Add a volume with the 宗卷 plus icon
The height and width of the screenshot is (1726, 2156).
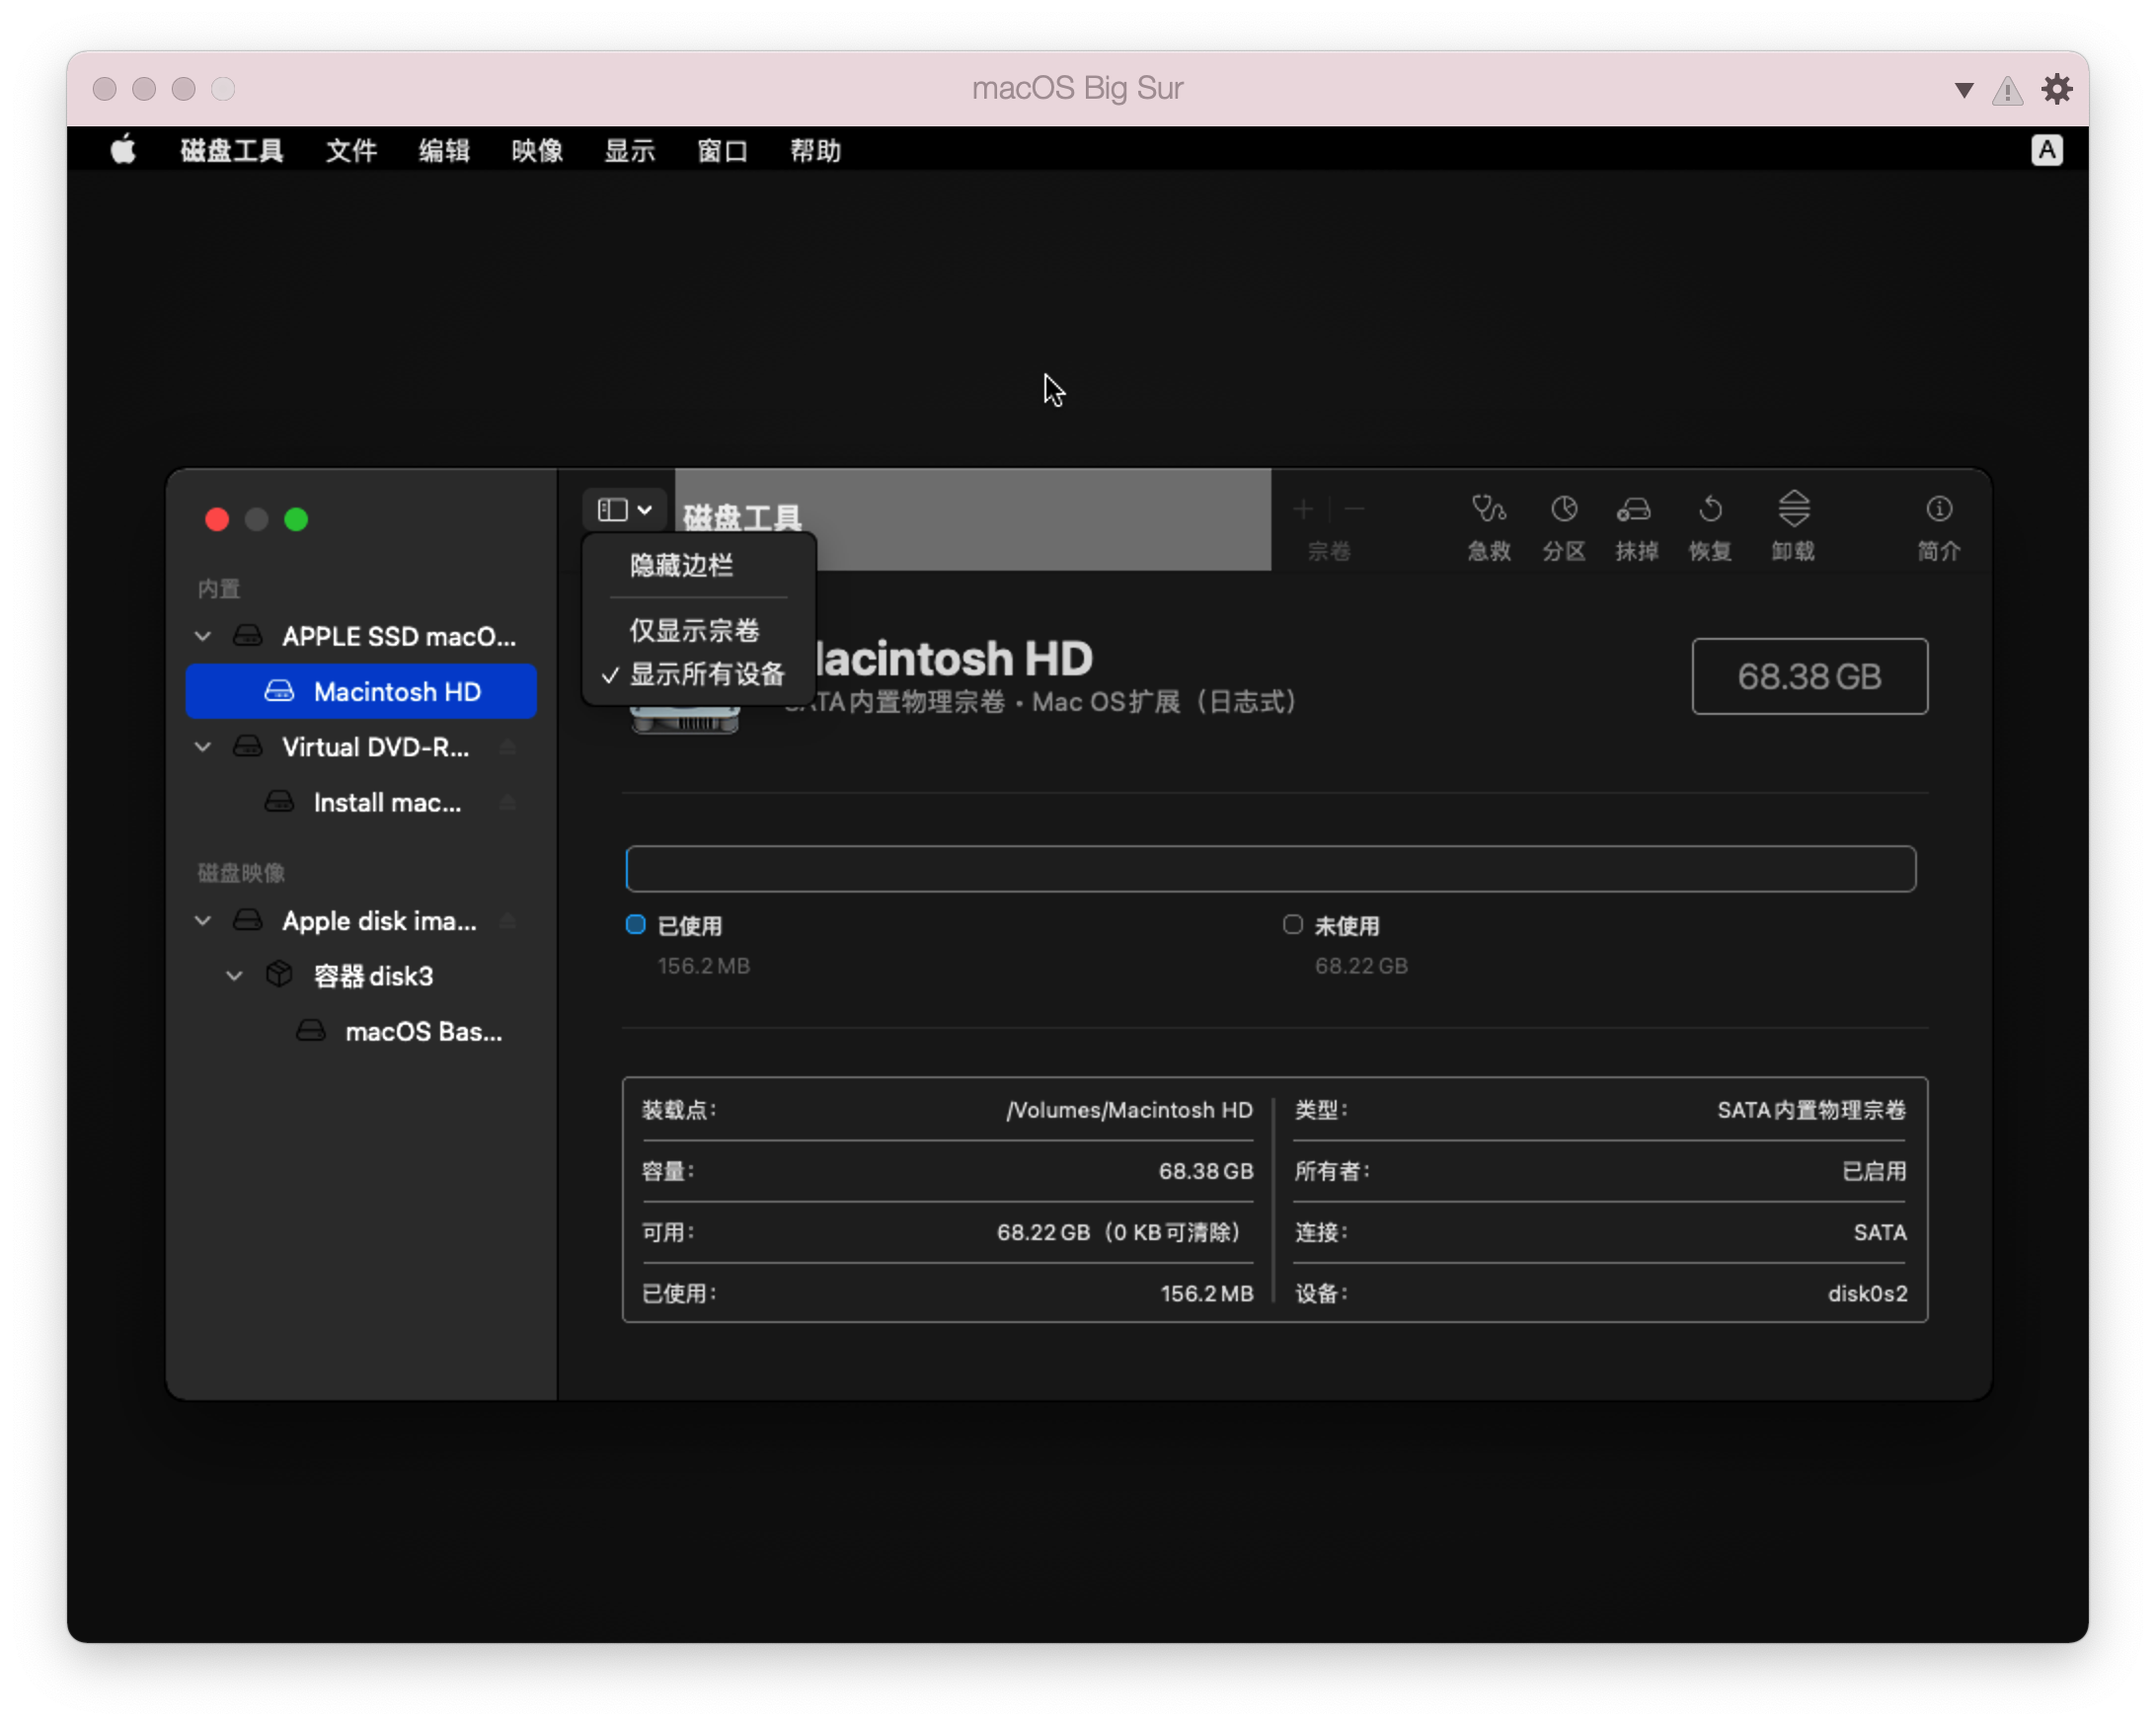tap(1303, 510)
